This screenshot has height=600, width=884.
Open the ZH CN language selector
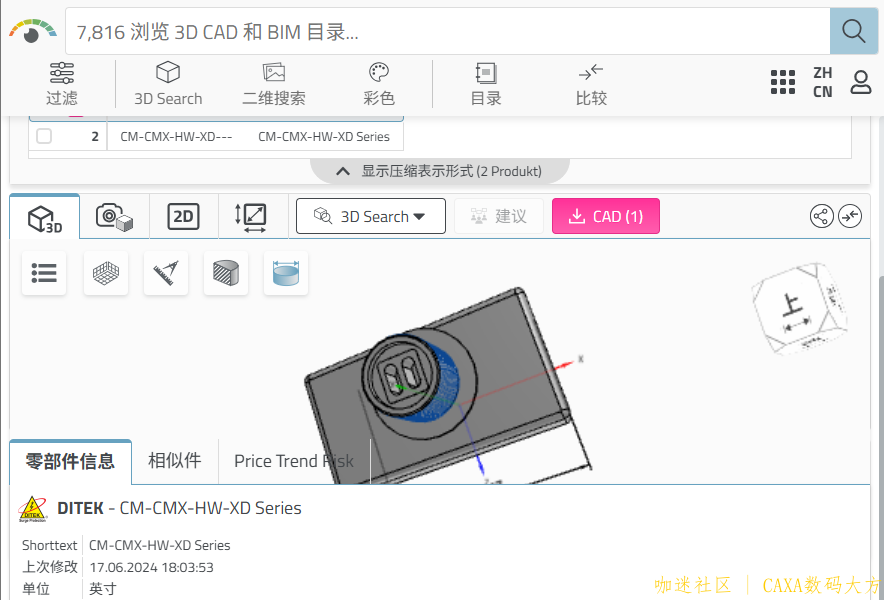823,82
